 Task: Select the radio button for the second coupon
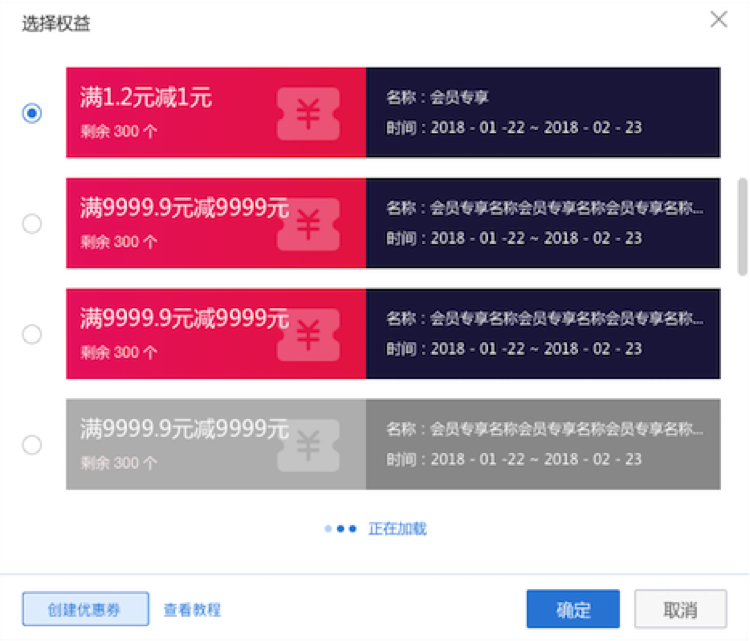(x=32, y=224)
